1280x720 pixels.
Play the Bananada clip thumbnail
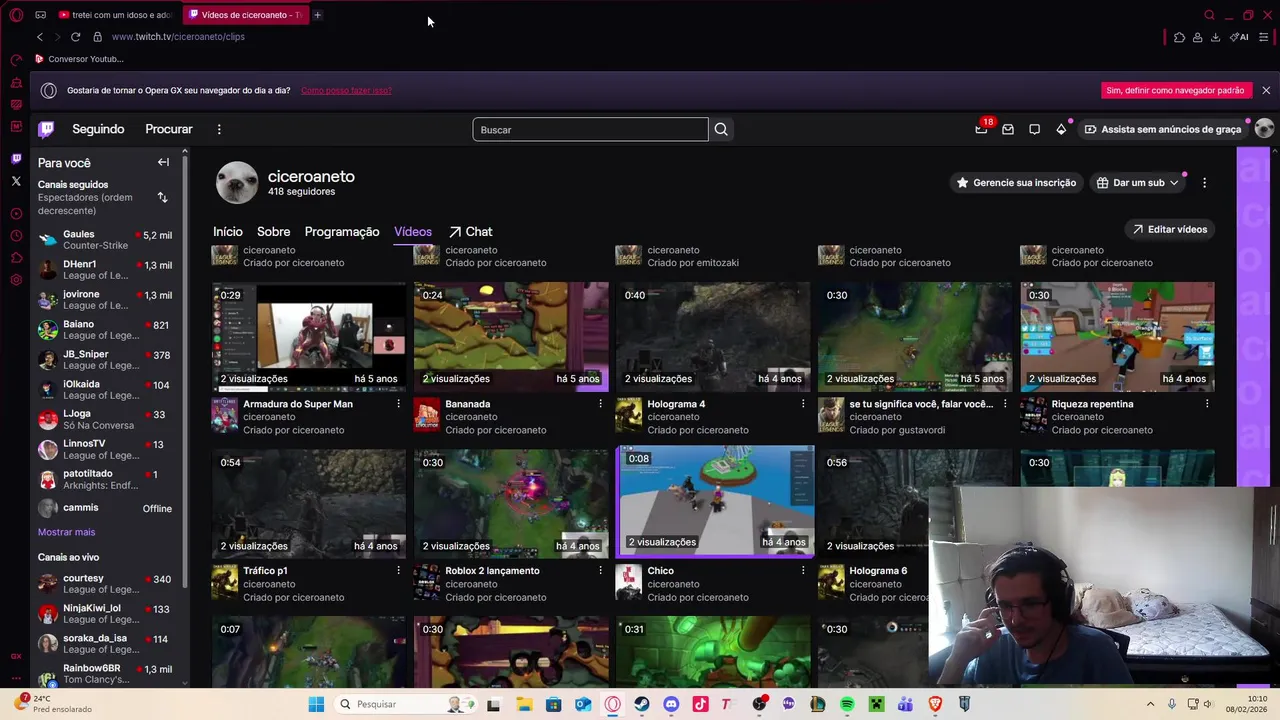pyautogui.click(x=511, y=336)
